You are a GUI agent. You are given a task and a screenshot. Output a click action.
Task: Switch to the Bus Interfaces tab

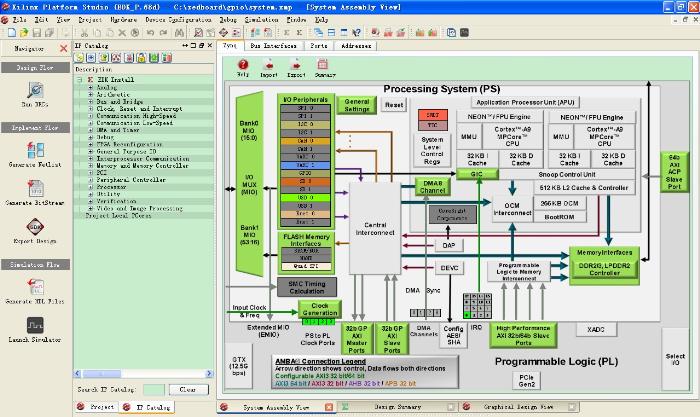273,46
